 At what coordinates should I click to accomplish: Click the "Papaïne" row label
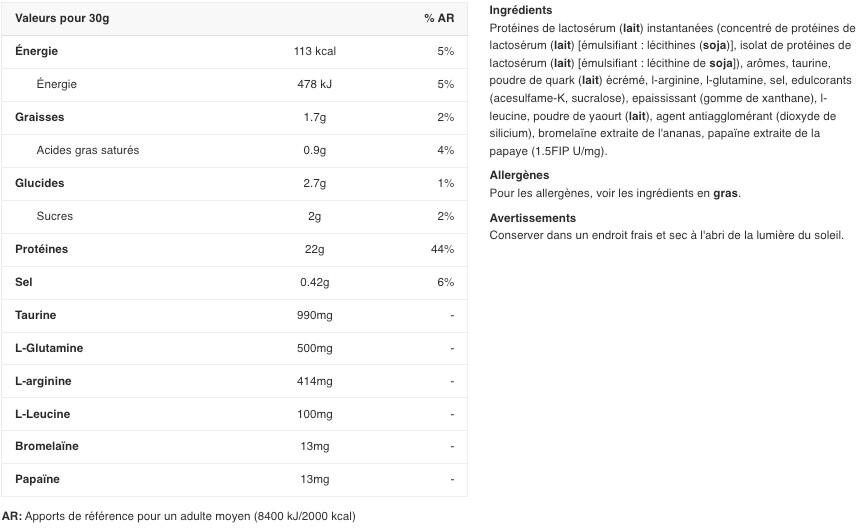click(38, 479)
